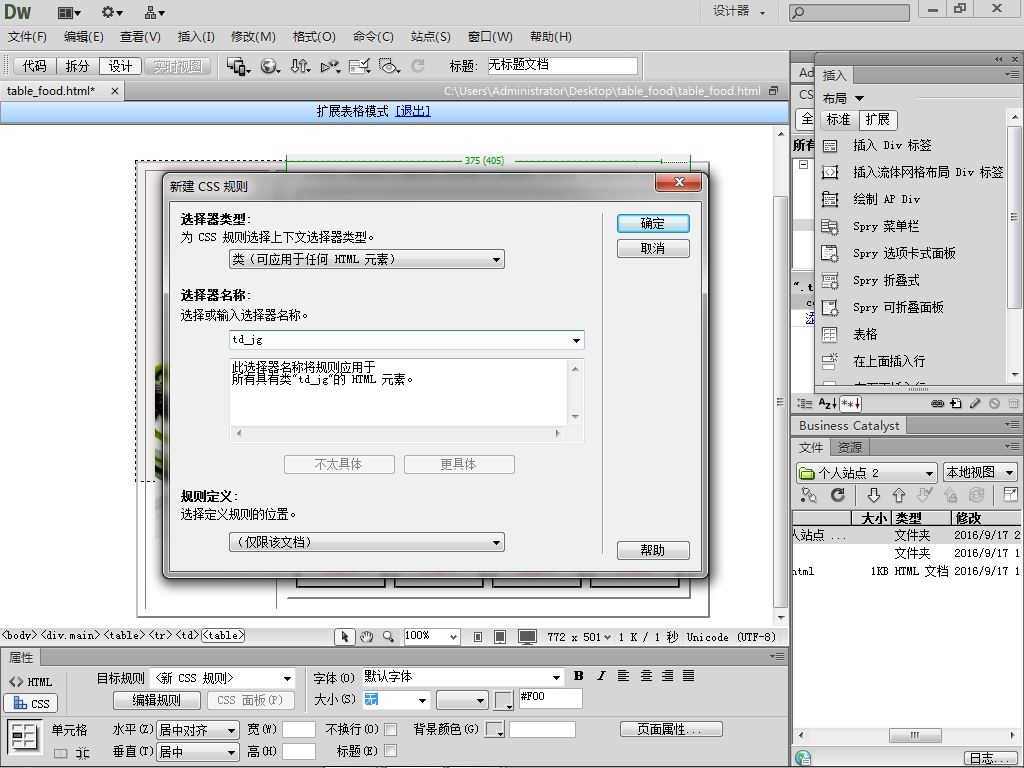The image size is (1024, 768).
Task: Click the document title input field
Action: [562, 66]
